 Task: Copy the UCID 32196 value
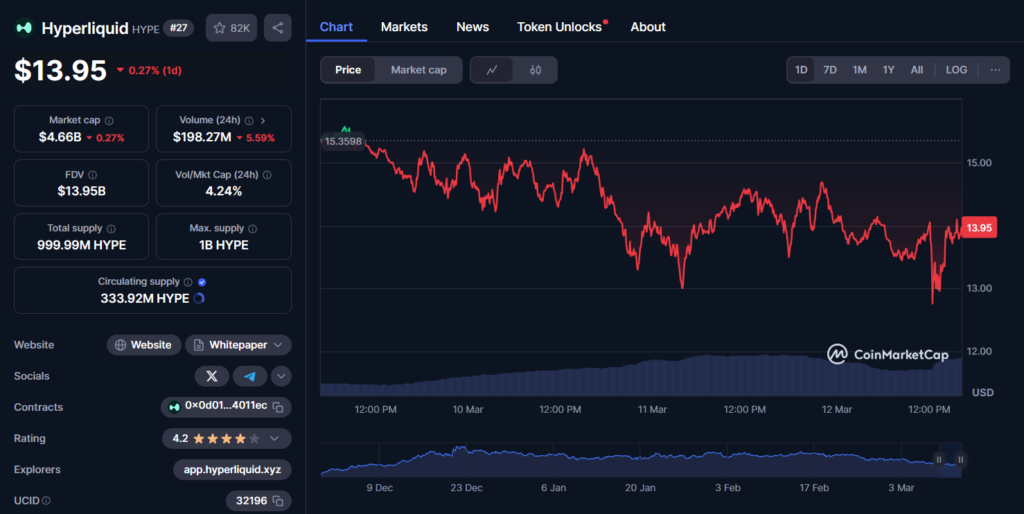[x=278, y=501]
